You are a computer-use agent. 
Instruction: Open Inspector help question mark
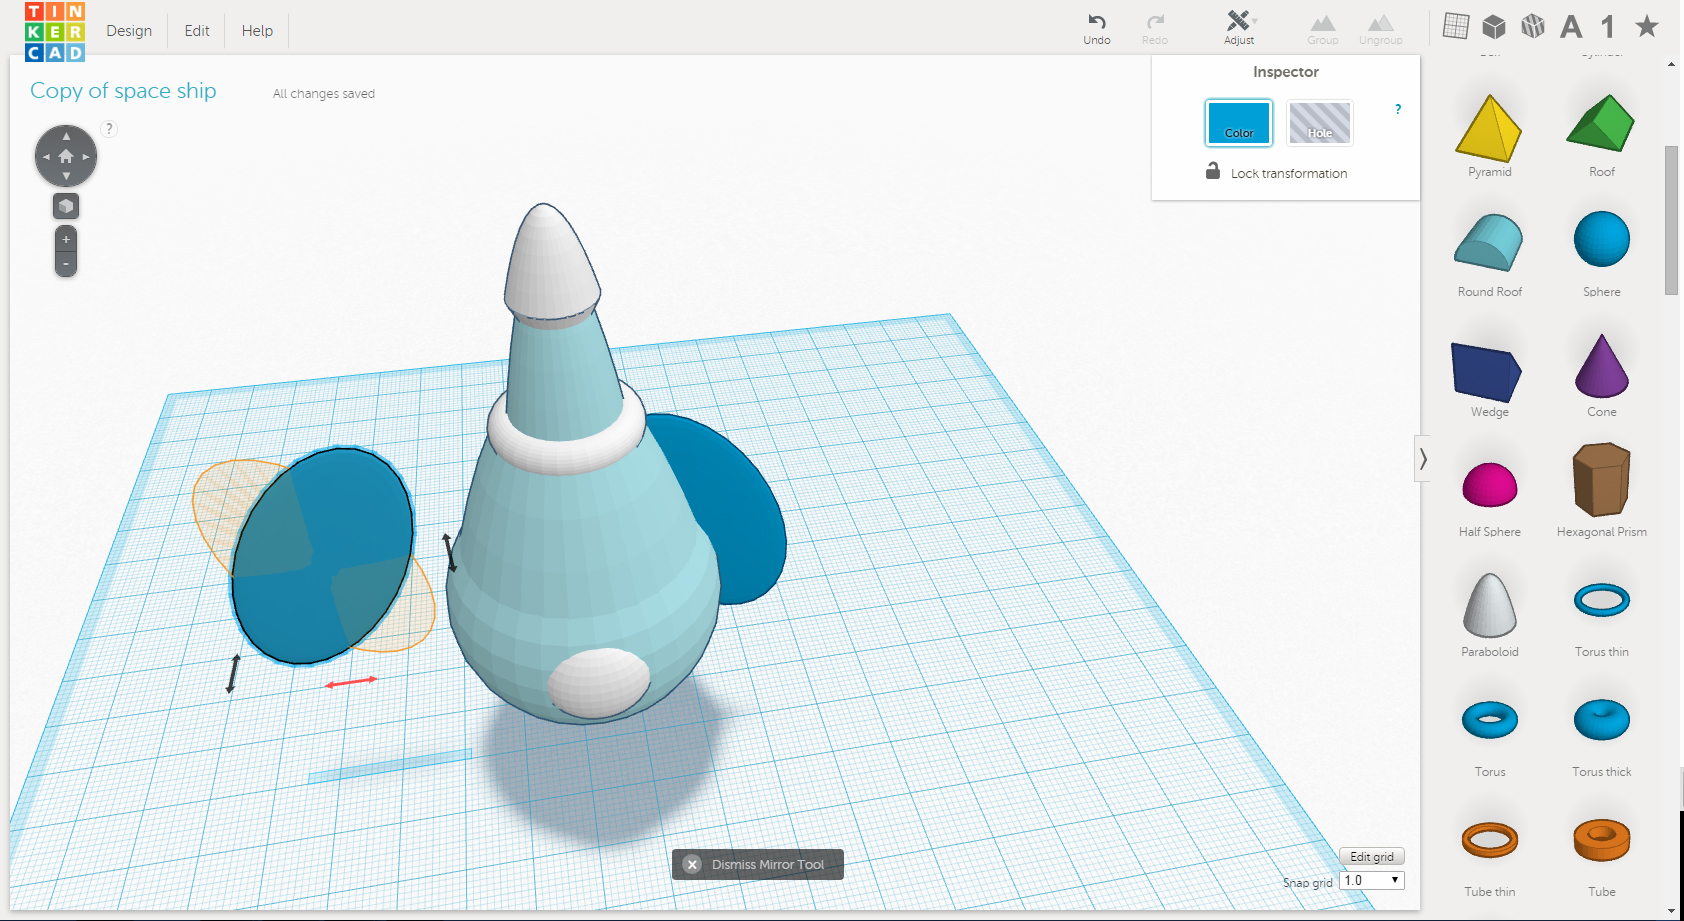point(1398,109)
